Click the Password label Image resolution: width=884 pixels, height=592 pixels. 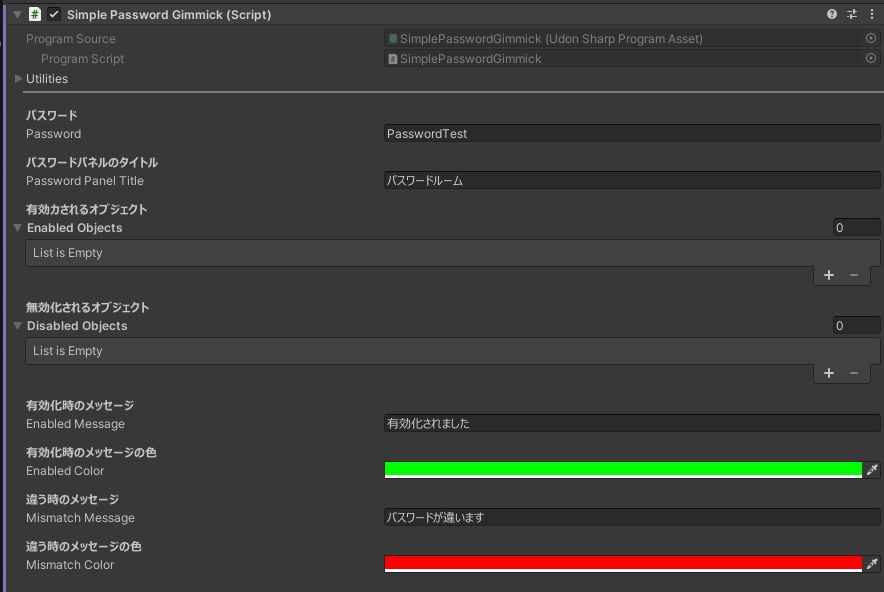[x=54, y=134]
